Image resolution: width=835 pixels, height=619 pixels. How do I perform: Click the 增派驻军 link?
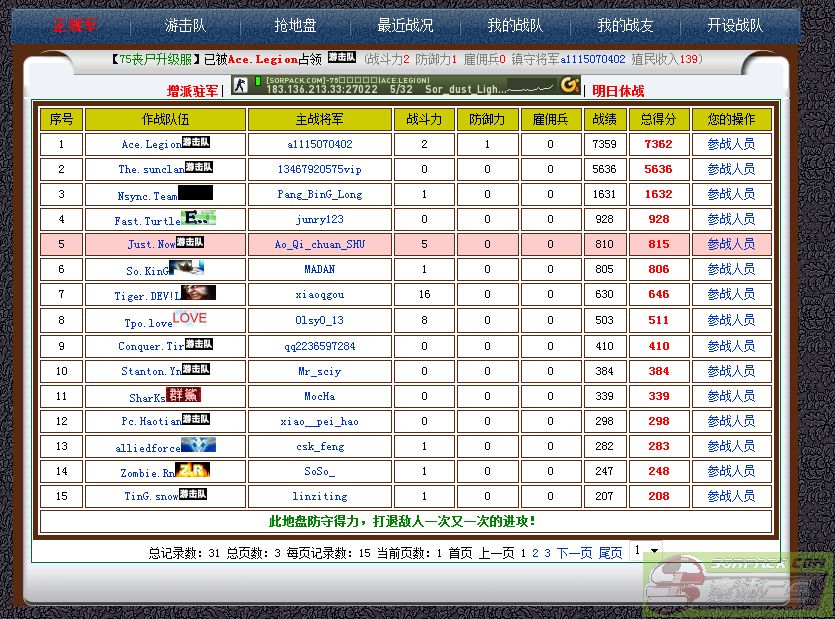tap(192, 91)
